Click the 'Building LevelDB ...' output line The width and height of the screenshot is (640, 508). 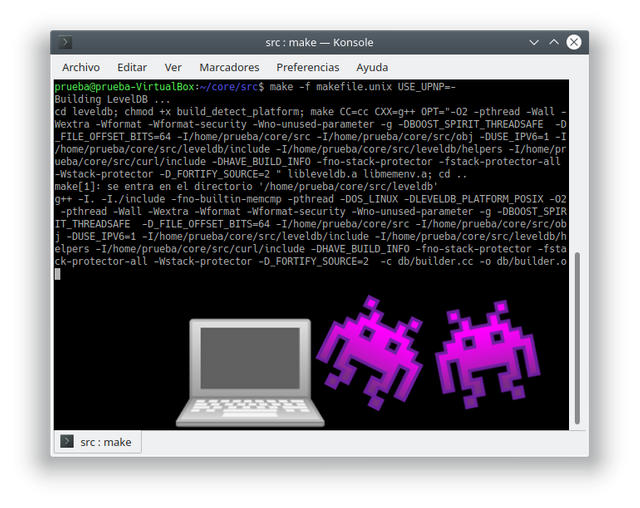[112, 100]
